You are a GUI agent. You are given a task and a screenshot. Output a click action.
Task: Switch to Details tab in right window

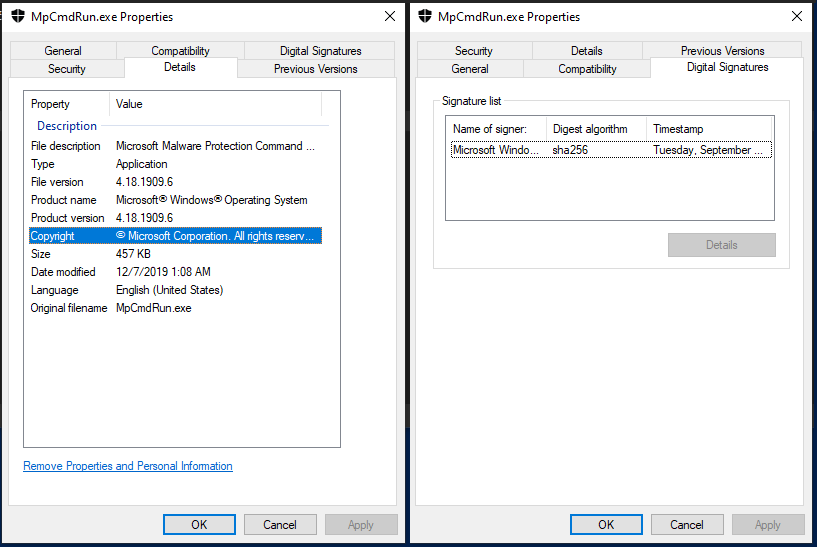coord(587,51)
